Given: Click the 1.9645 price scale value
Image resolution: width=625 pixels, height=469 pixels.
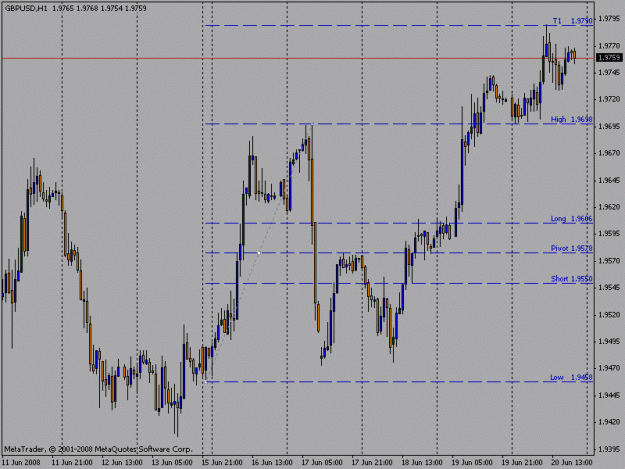Looking at the screenshot, I should pos(609,180).
